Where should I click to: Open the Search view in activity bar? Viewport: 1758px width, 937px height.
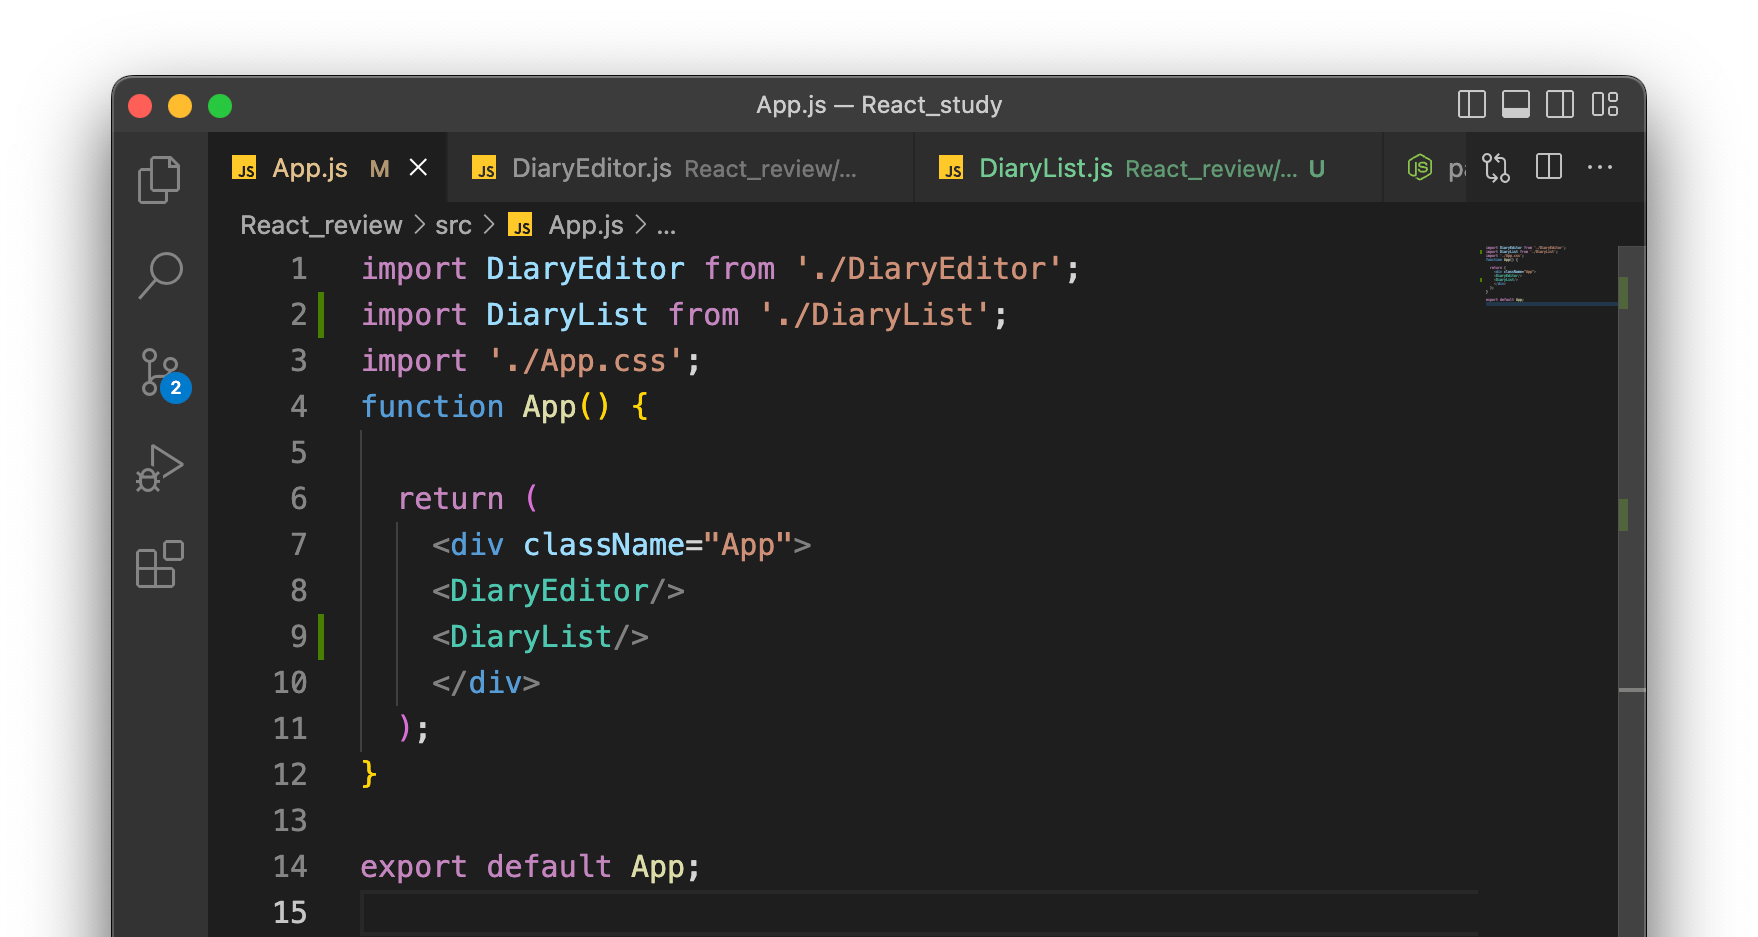click(160, 275)
